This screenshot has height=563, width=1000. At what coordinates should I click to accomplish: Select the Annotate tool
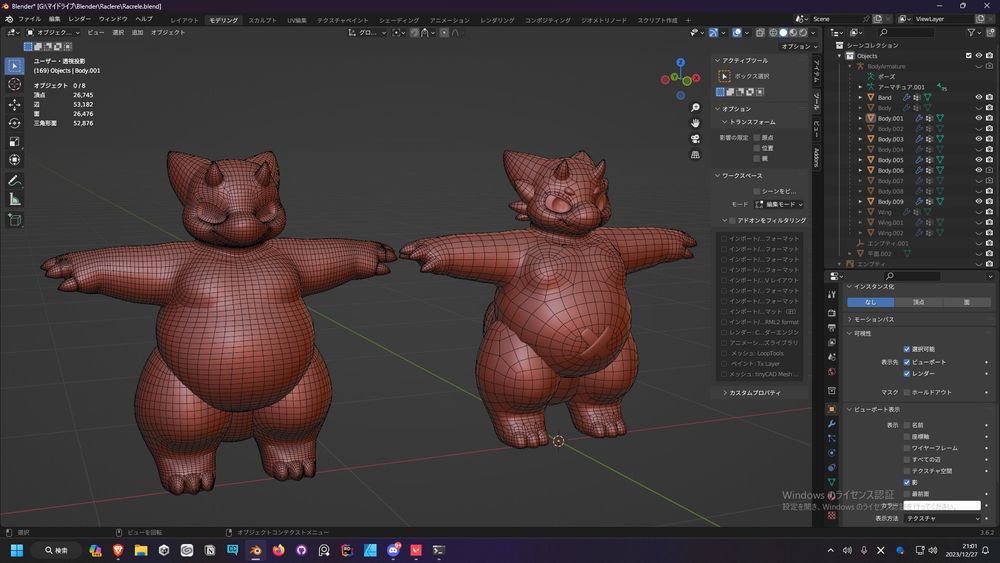click(15, 180)
